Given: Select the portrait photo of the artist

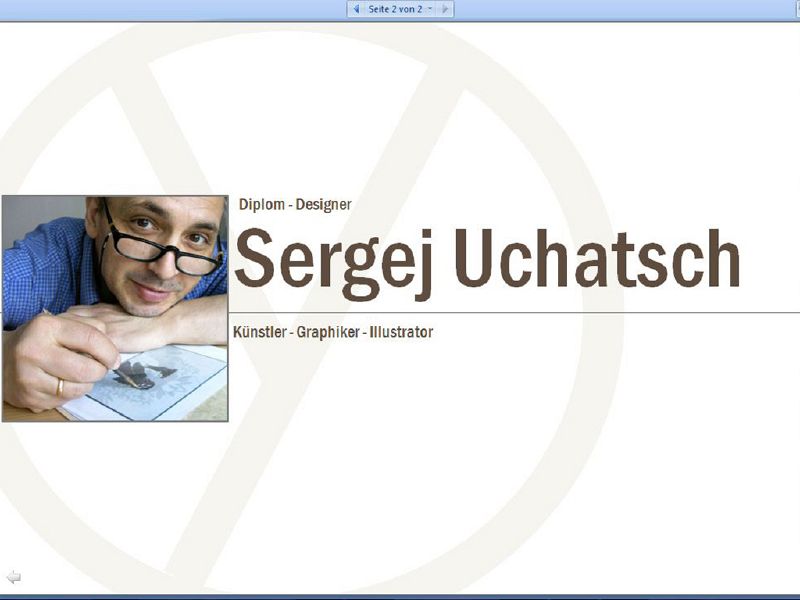Looking at the screenshot, I should pos(115,308).
